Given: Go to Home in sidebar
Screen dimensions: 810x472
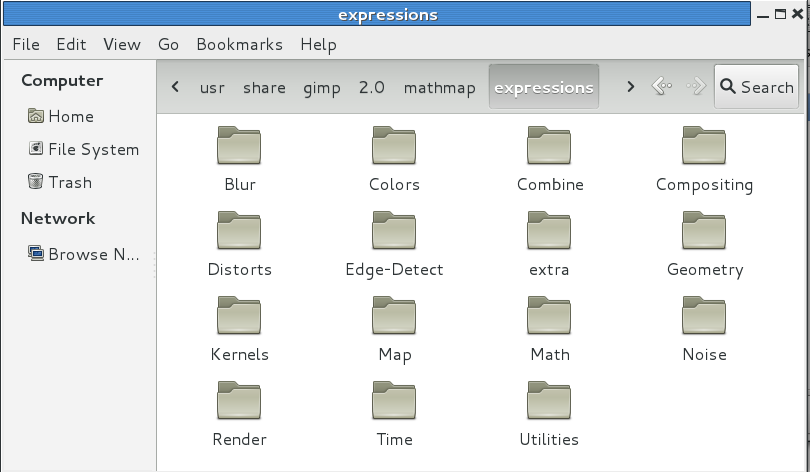Looking at the screenshot, I should pos(61,116).
